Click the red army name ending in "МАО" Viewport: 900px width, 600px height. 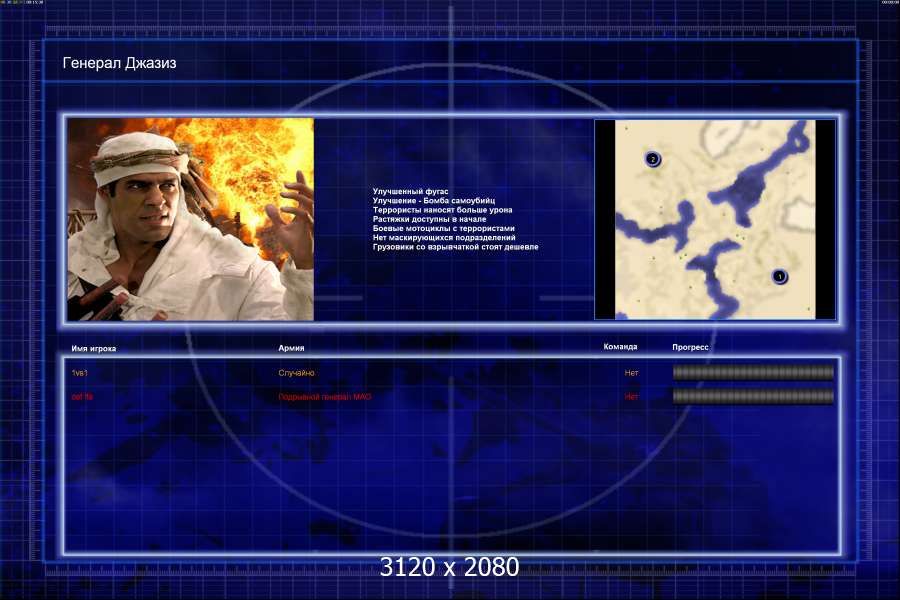coord(325,397)
